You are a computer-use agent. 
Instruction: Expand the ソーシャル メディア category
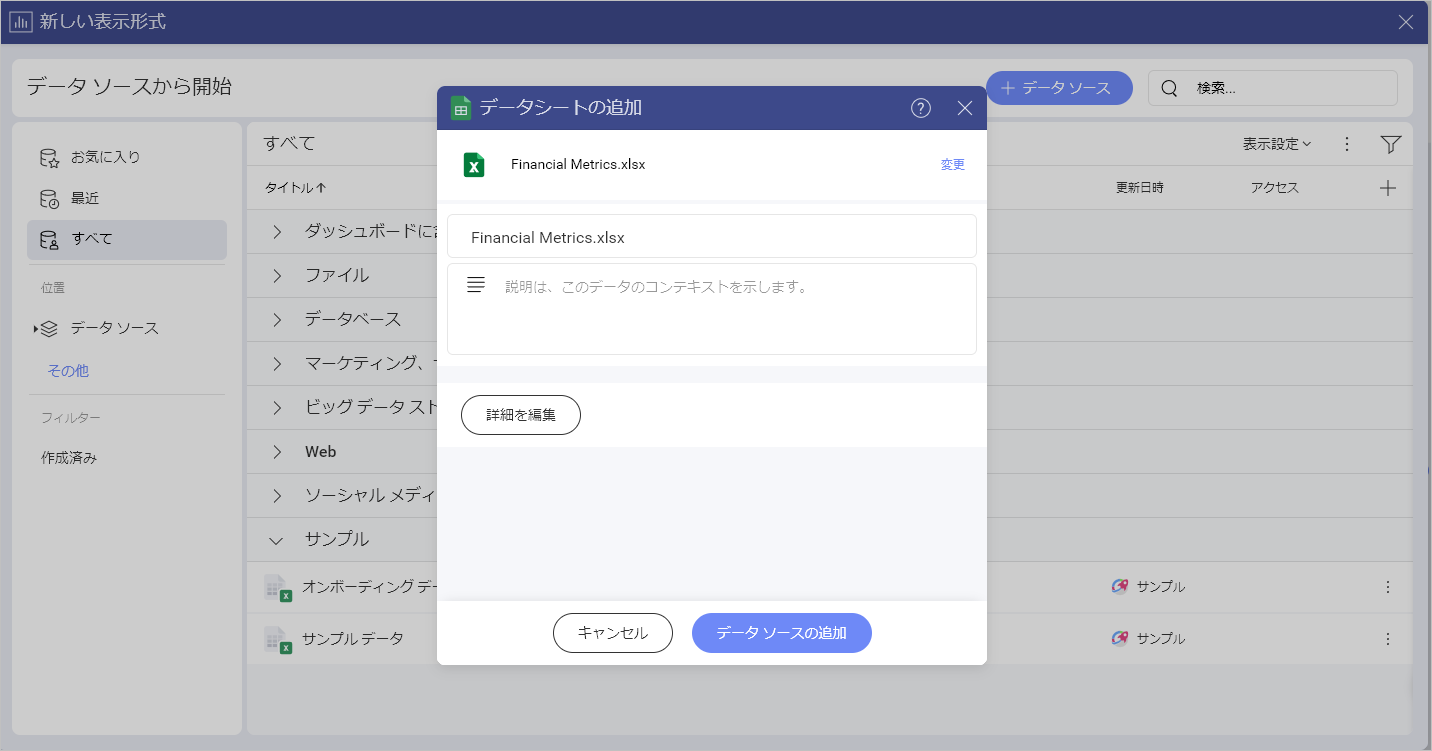(x=278, y=496)
